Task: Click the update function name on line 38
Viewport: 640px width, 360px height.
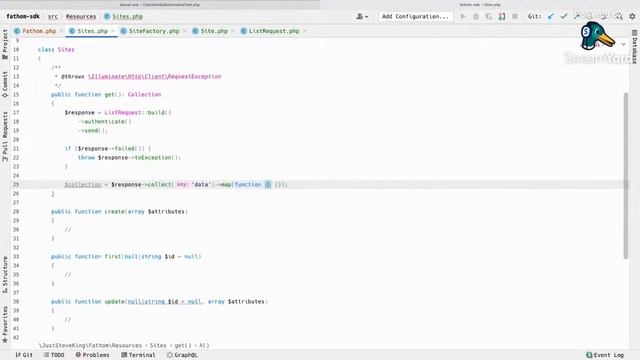Action: coord(114,302)
